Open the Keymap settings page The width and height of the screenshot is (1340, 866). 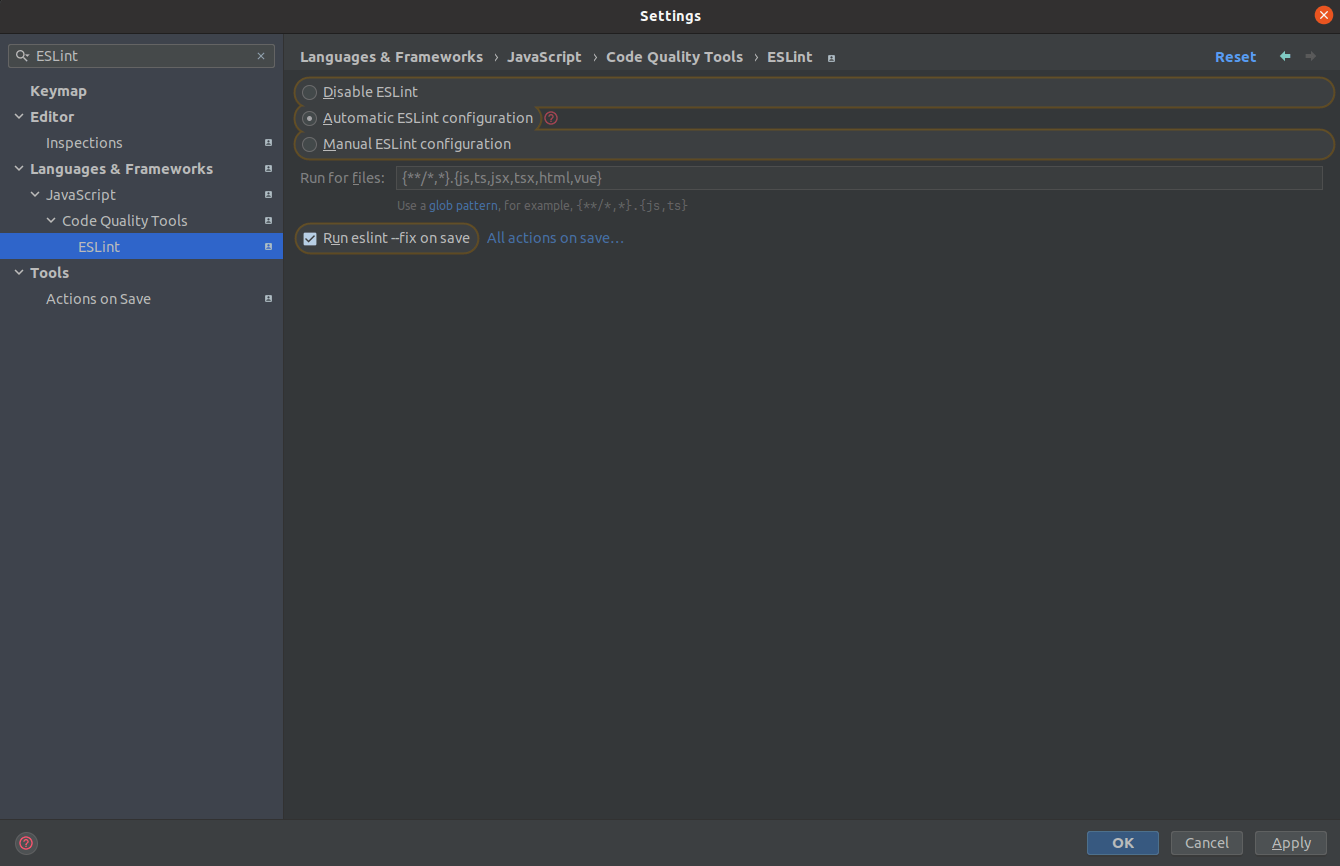tap(58, 91)
